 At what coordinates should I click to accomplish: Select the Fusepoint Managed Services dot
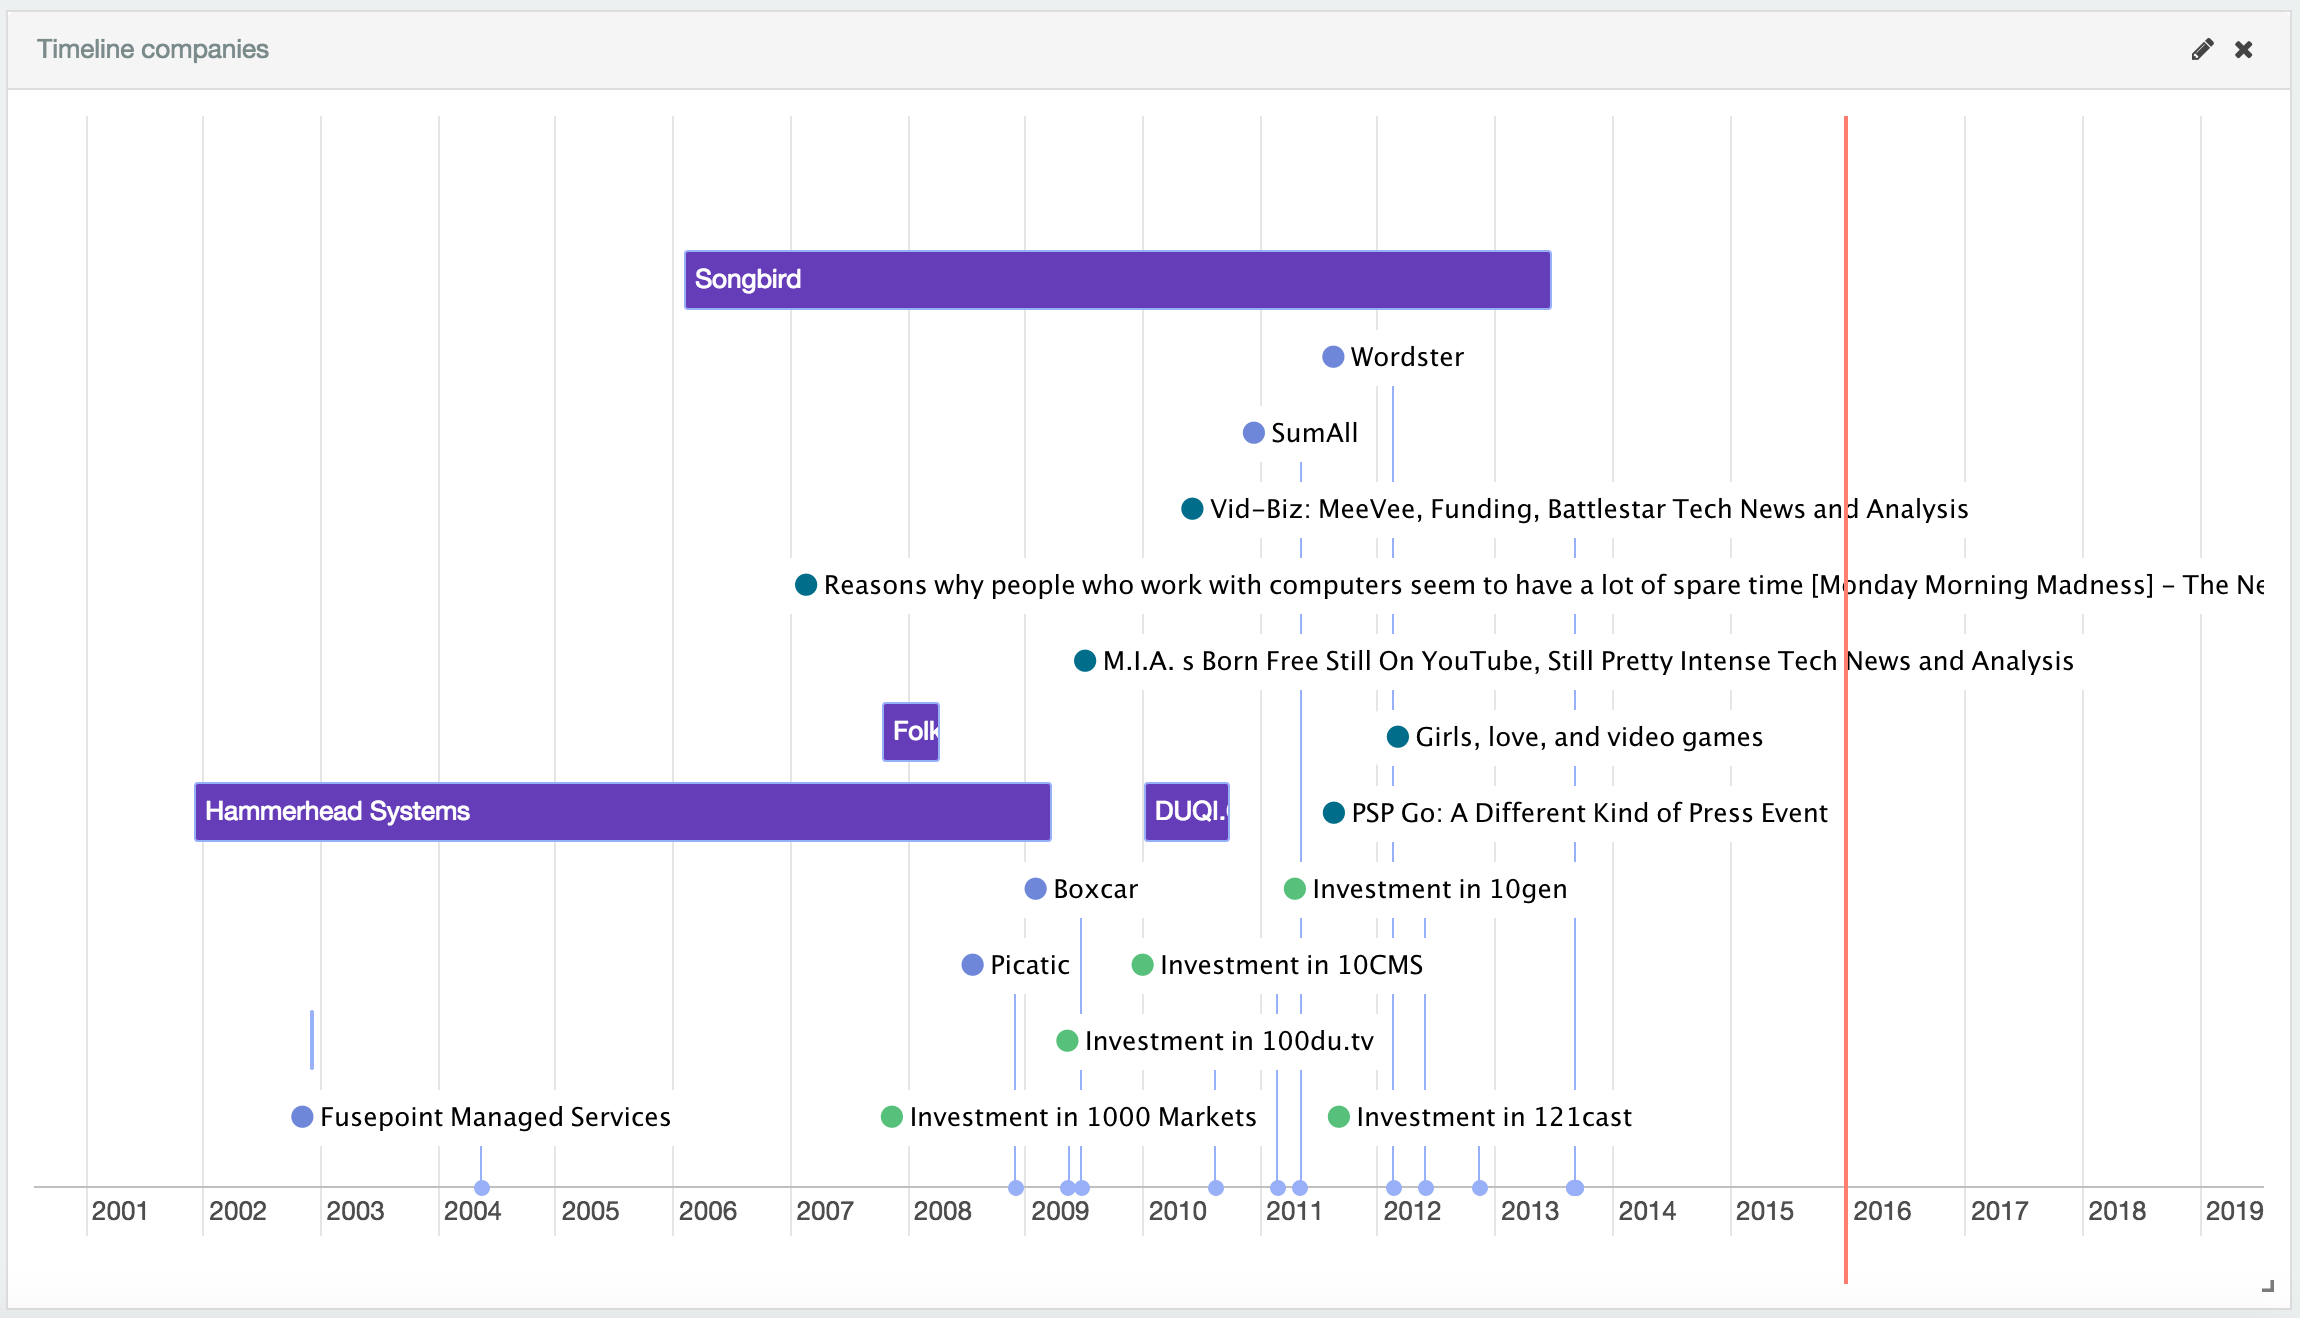302,1116
